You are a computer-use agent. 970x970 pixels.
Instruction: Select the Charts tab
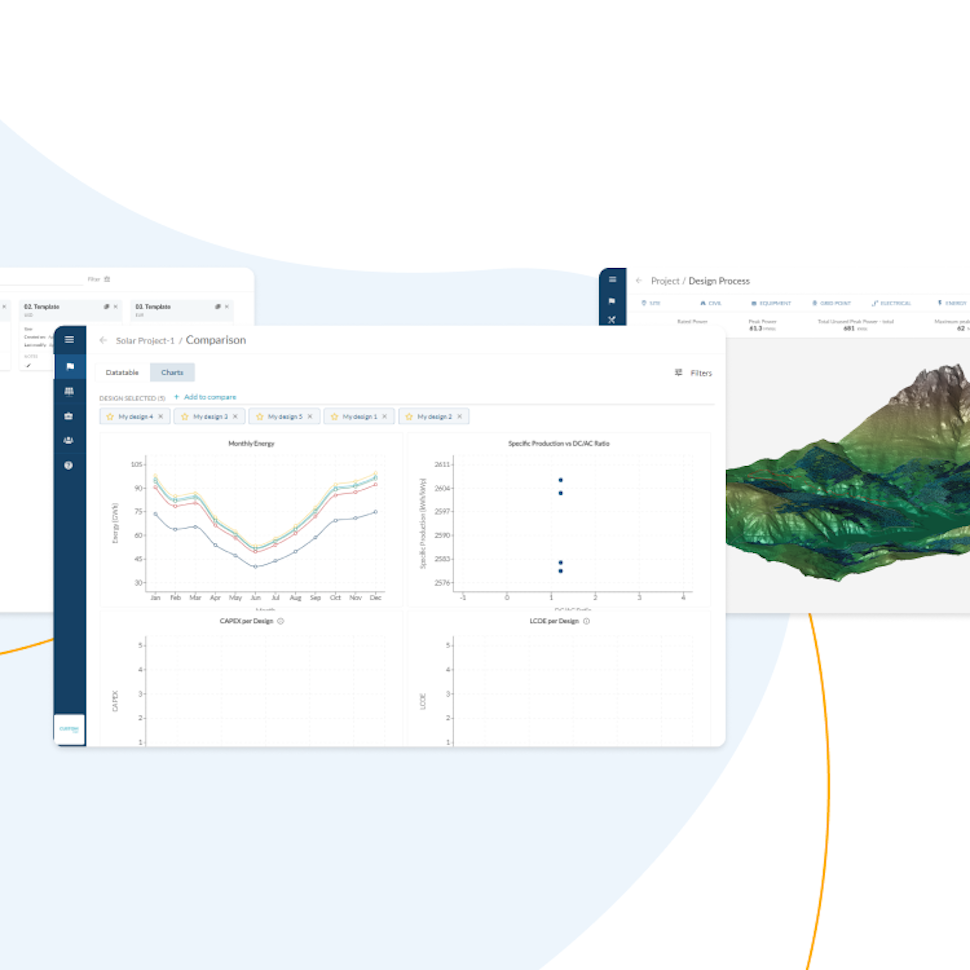coord(172,373)
